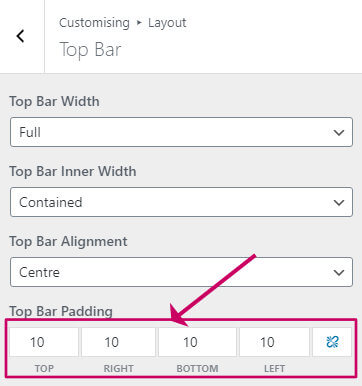Select the Top padding input field
This screenshot has height=386, width=362.
[44, 342]
